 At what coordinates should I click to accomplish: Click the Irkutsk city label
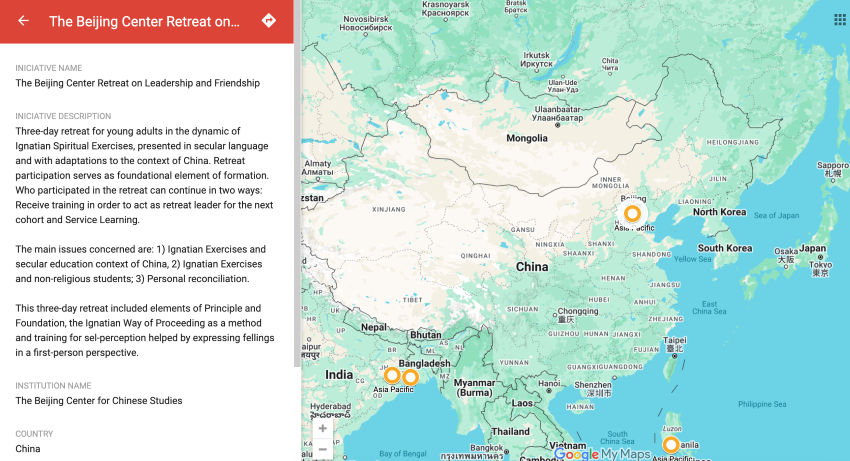(536, 59)
